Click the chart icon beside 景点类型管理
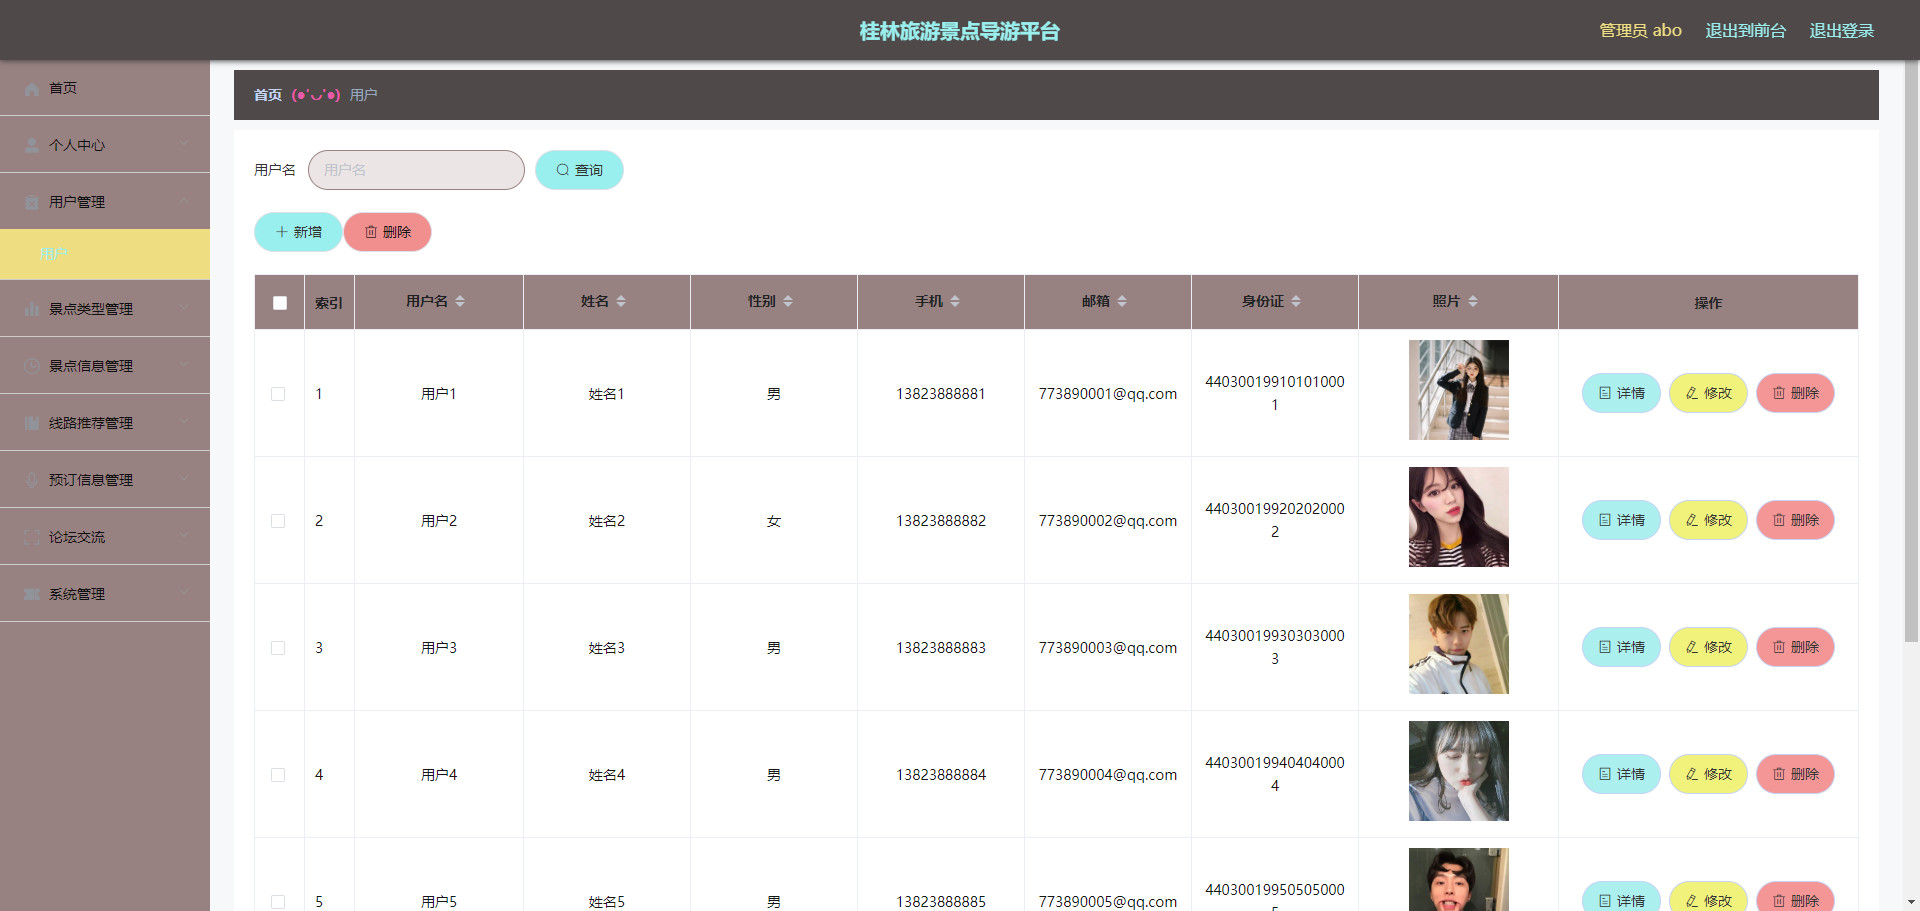1920x911 pixels. 32,309
